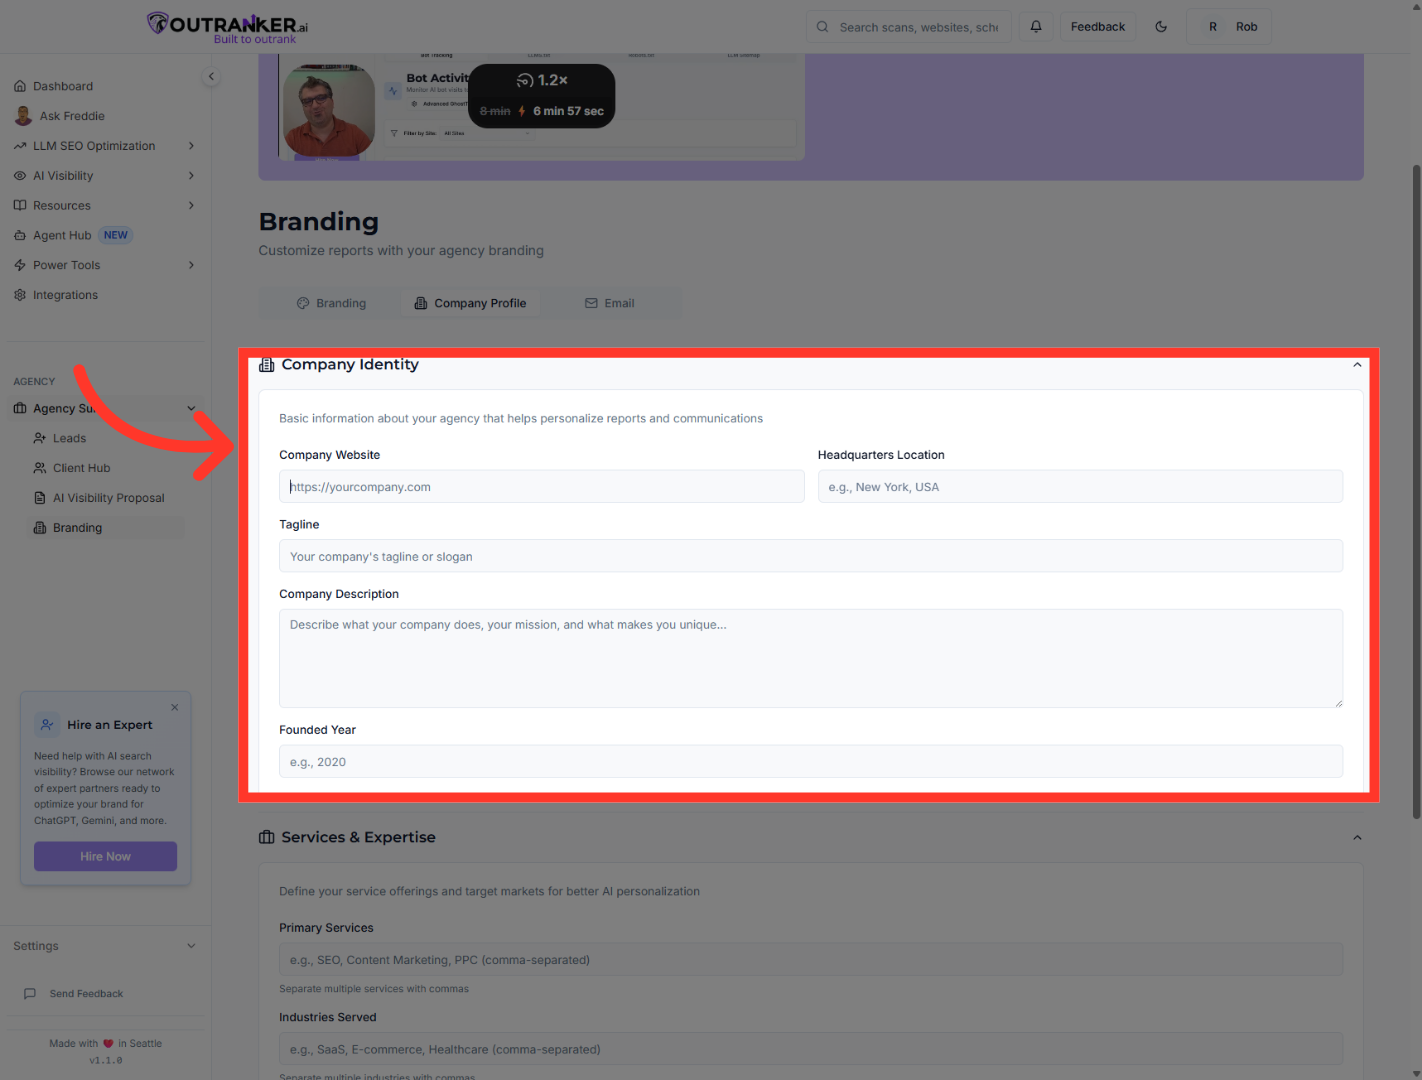Image resolution: width=1422 pixels, height=1080 pixels.
Task: Switch to the Email tab
Action: point(610,302)
